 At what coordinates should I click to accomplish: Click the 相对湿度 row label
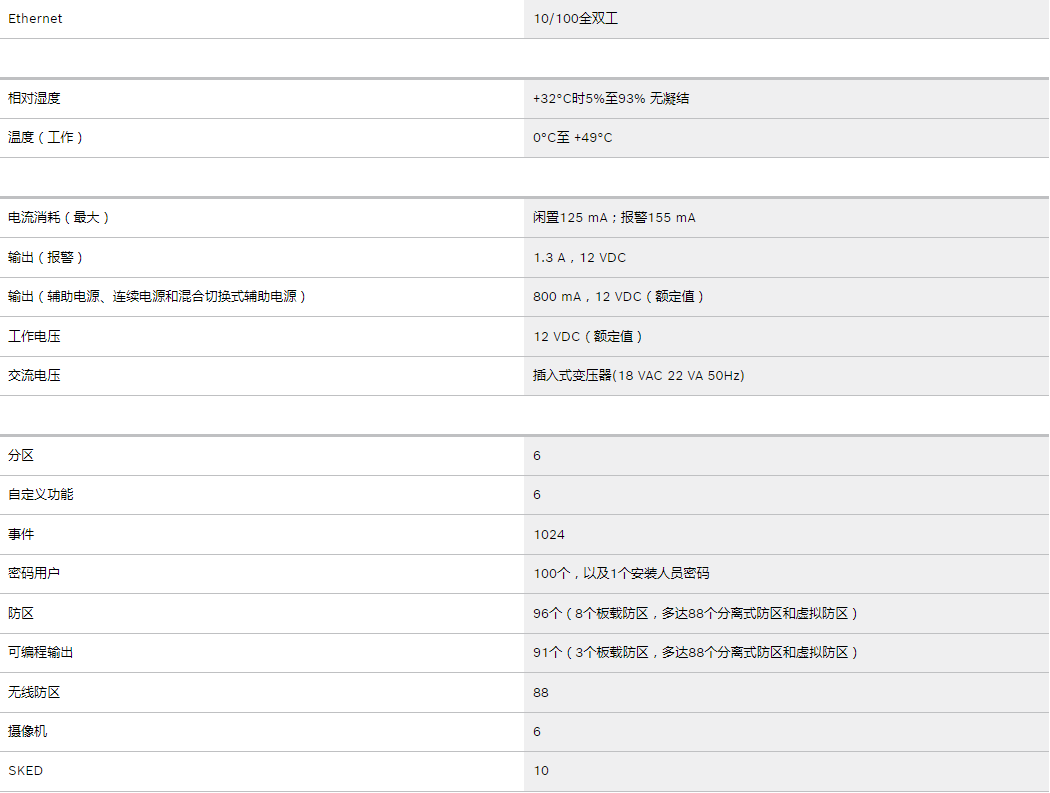(34, 98)
